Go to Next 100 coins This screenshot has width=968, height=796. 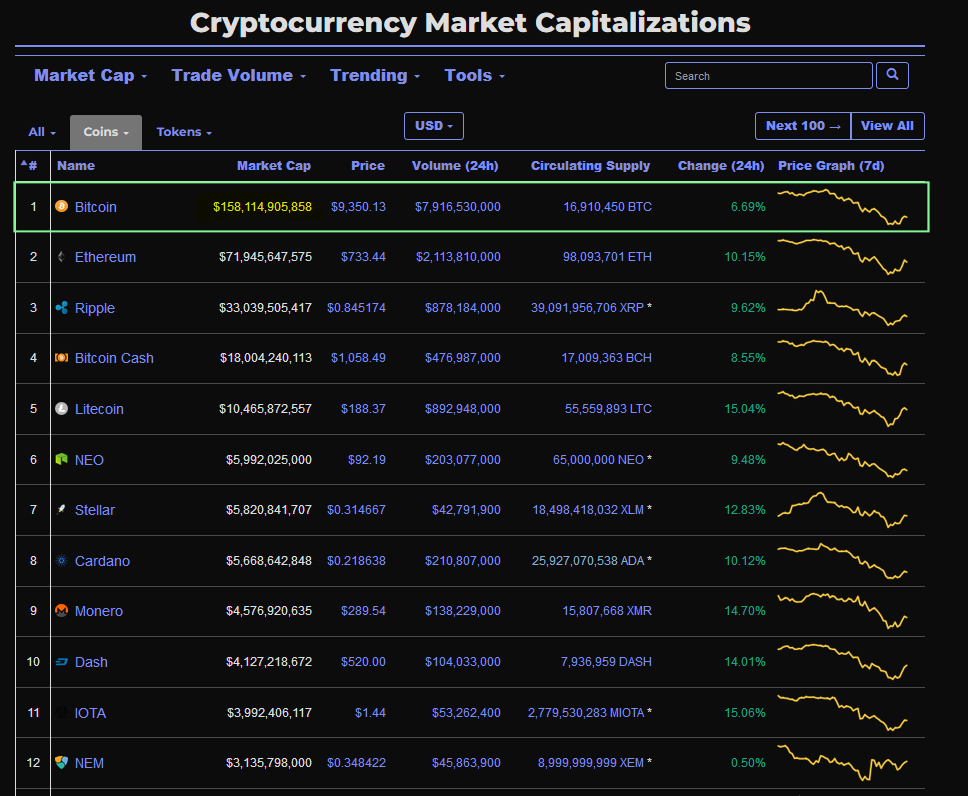803,126
